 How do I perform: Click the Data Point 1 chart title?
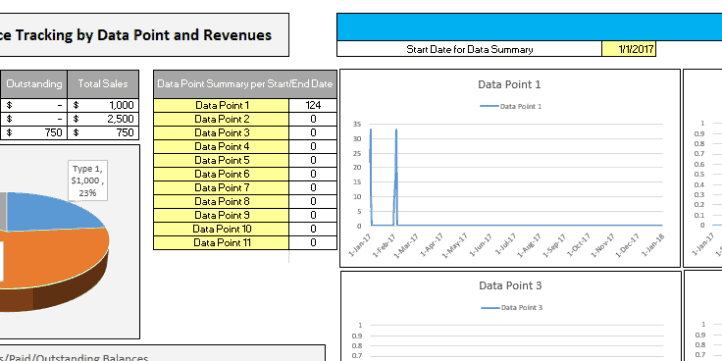[x=509, y=84]
